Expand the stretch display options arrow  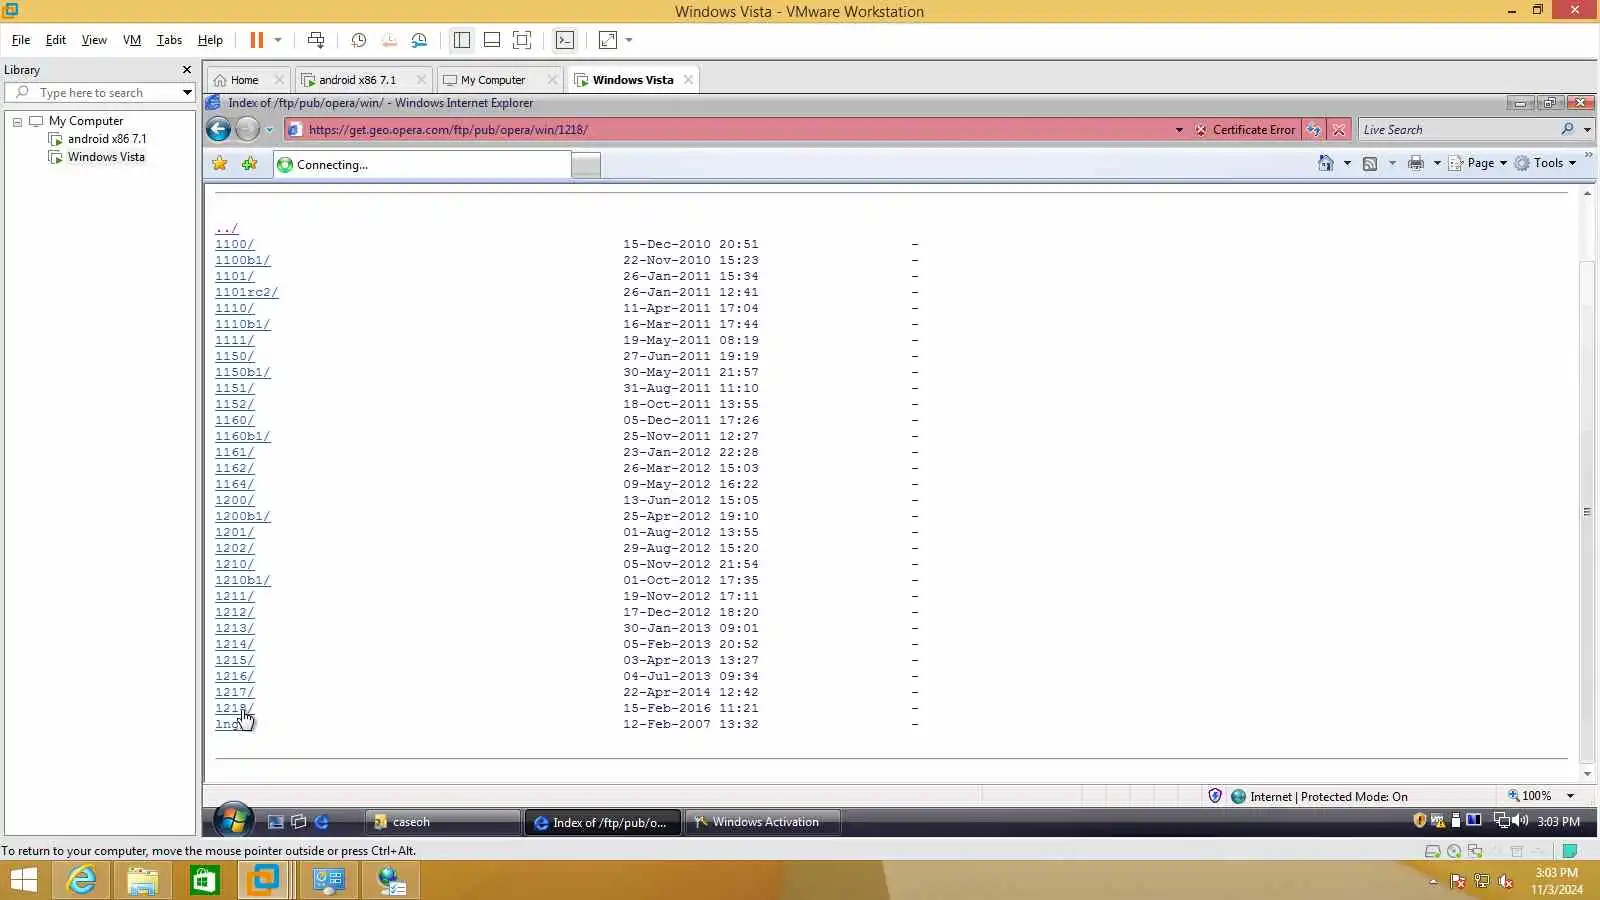tap(629, 40)
